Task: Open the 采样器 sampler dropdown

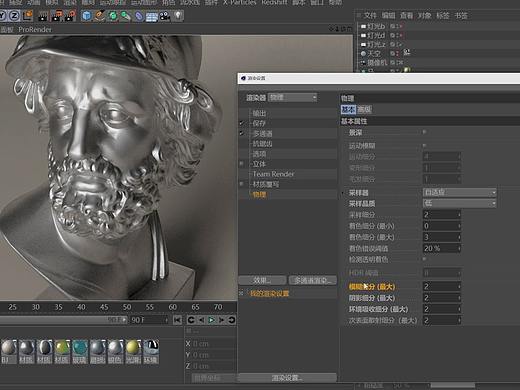Action: coord(459,192)
